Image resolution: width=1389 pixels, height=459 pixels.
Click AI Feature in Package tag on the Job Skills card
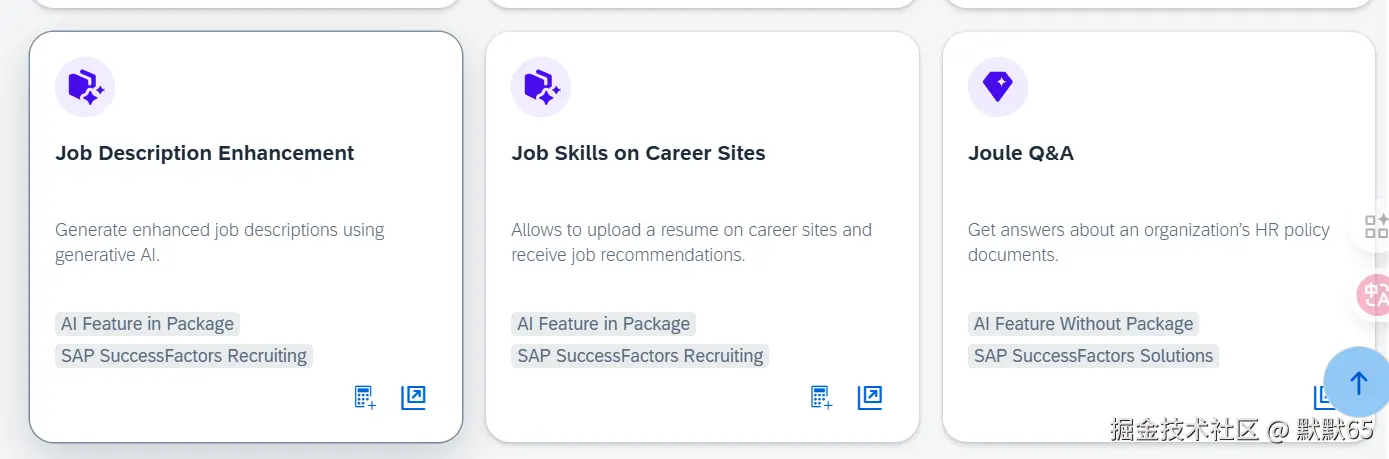pos(603,324)
